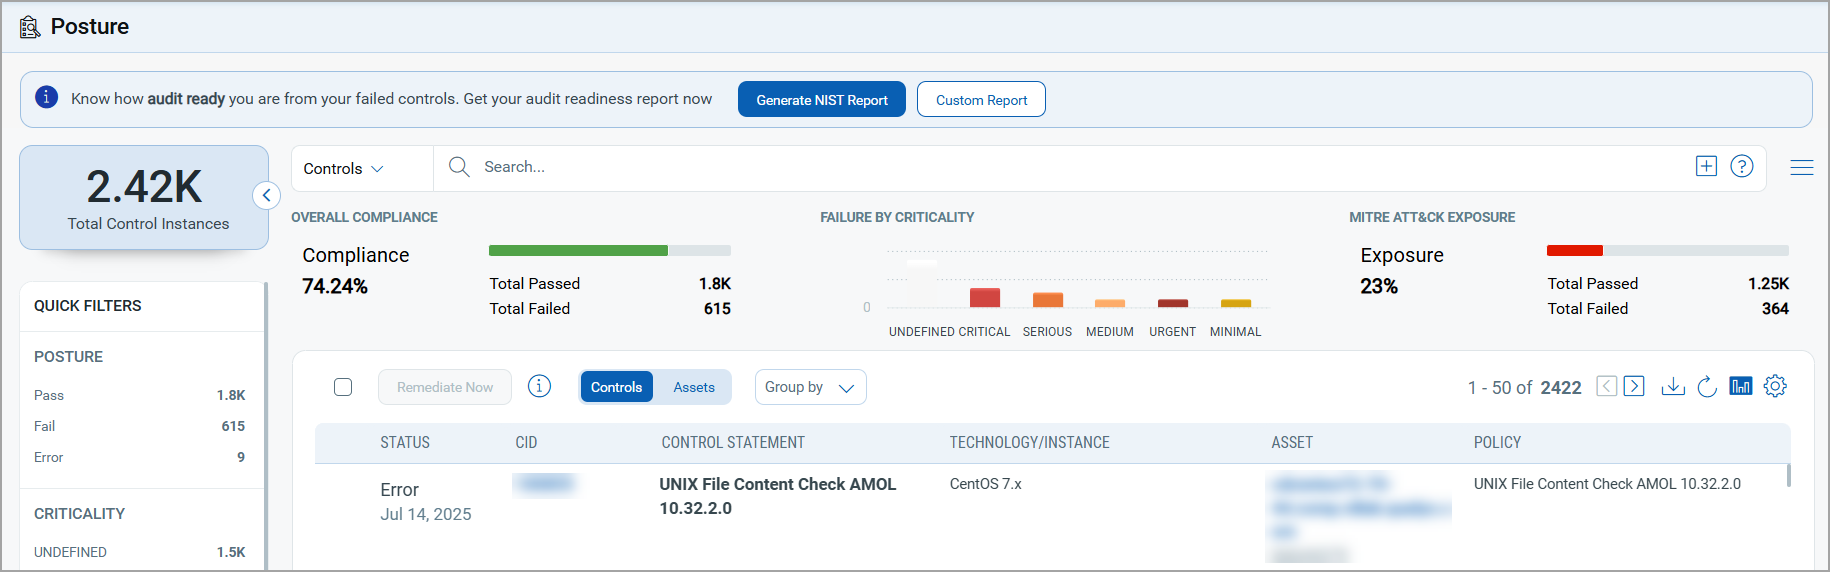Screen dimensions: 1830x572
Task: Click the MINIMAL yellow bar in chart
Action: [1236, 303]
